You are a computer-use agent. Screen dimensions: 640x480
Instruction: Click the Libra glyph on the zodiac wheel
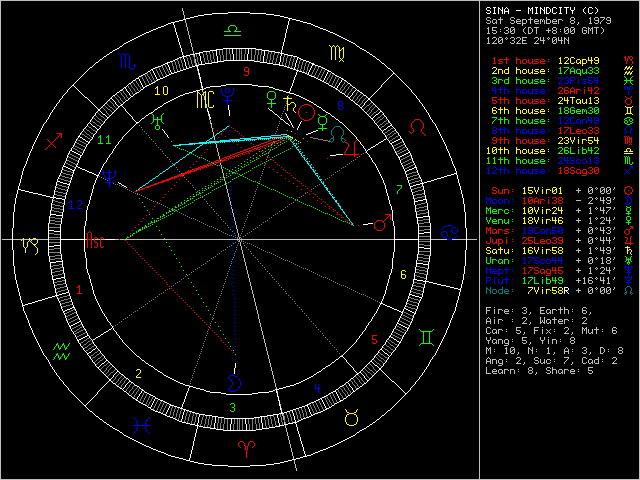pos(233,31)
